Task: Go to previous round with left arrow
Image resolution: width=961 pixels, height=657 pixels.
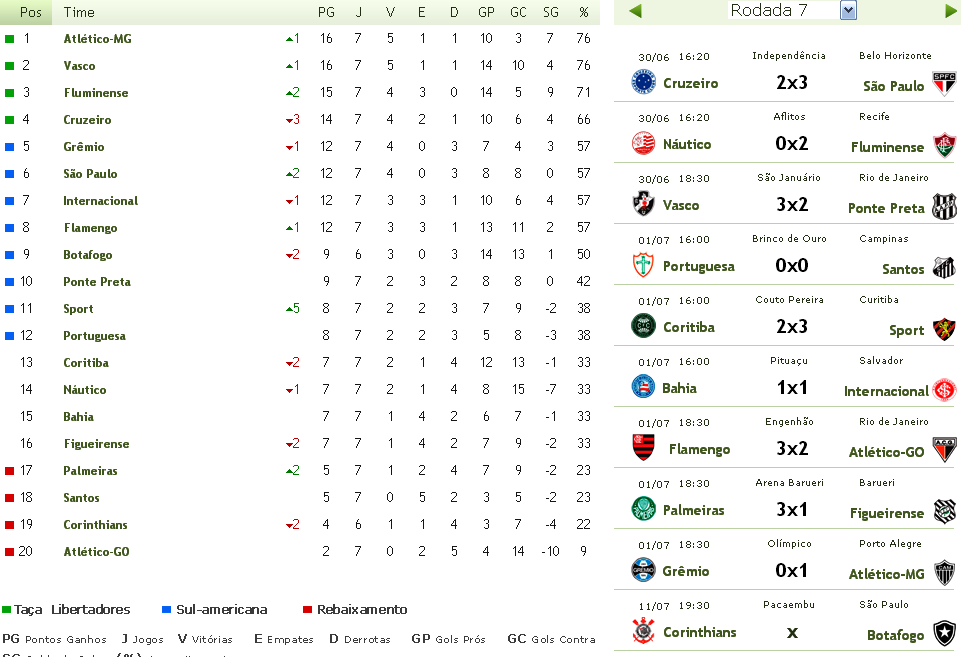Action: pyautogui.click(x=635, y=11)
